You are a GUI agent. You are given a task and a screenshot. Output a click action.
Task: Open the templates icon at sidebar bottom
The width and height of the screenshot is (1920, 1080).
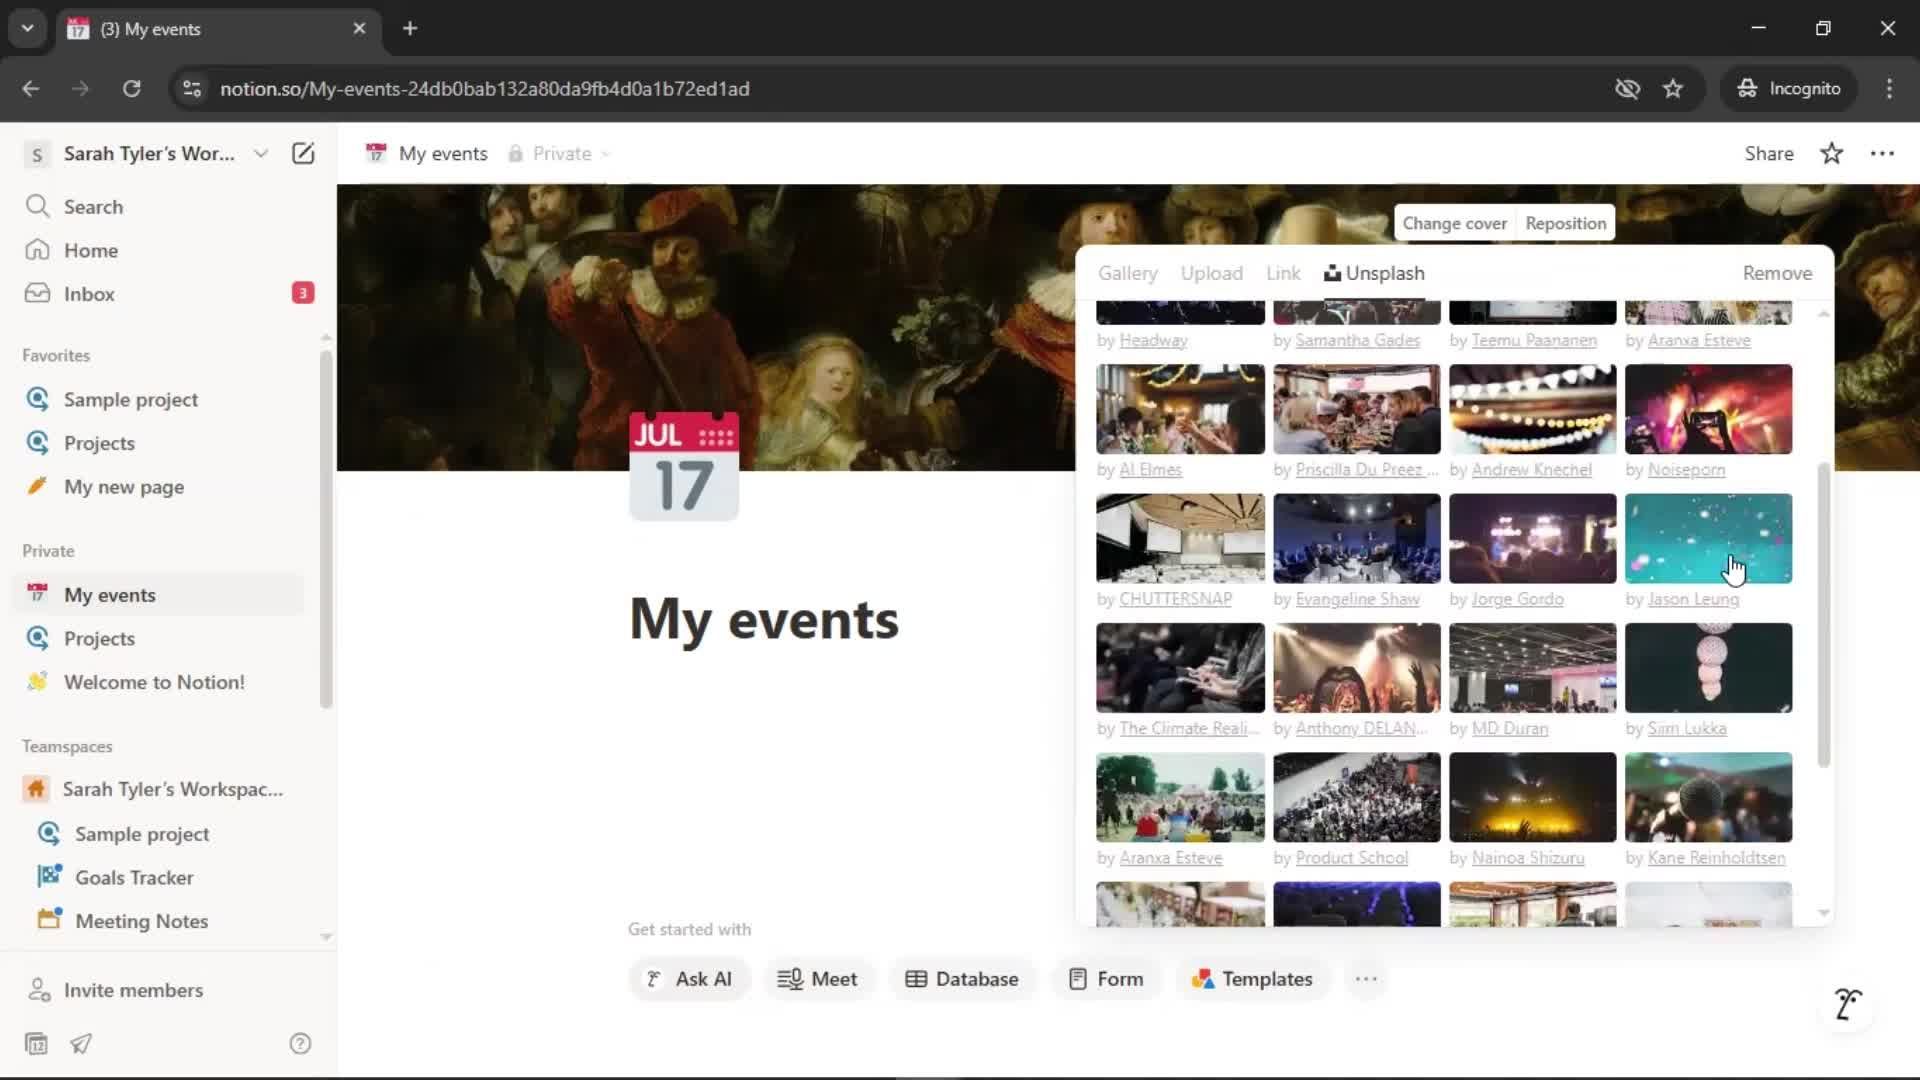(x=36, y=1044)
